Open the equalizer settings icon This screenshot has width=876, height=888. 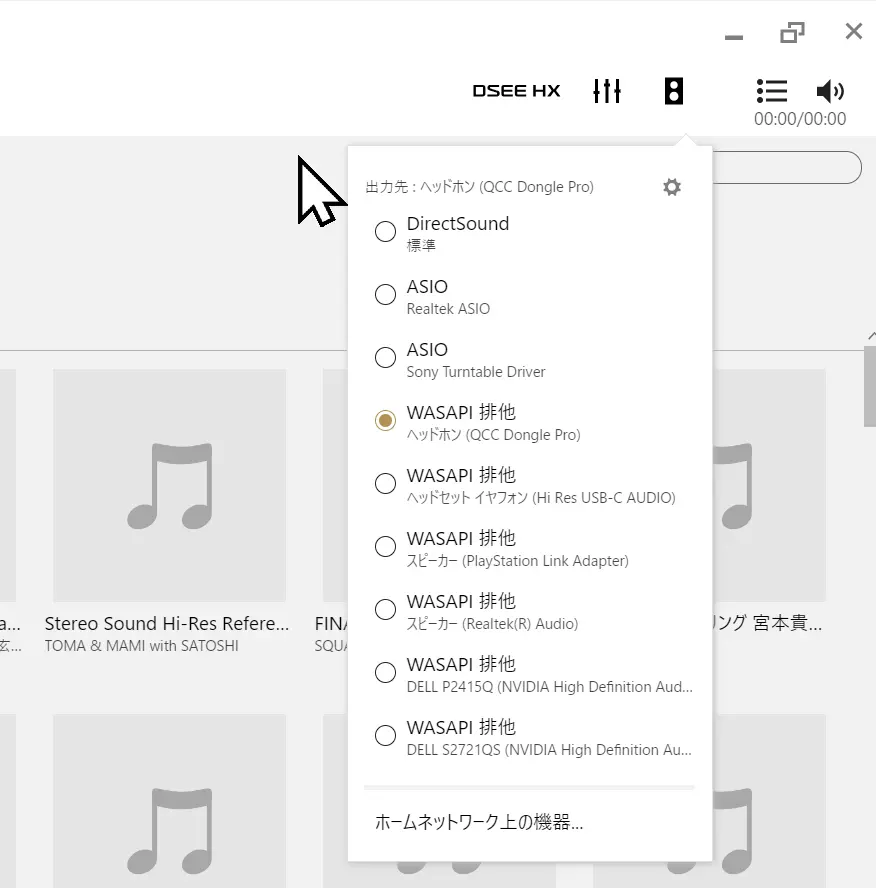[x=607, y=91]
